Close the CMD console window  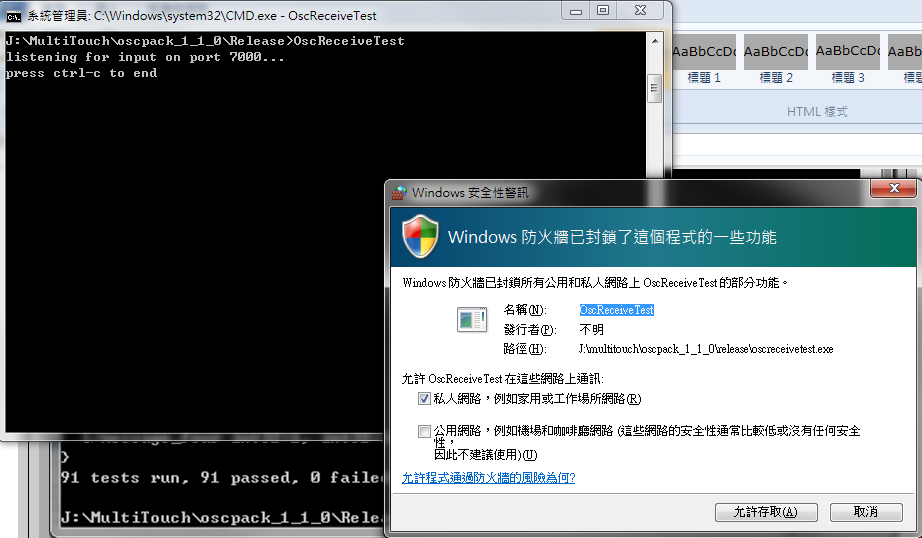tap(640, 11)
